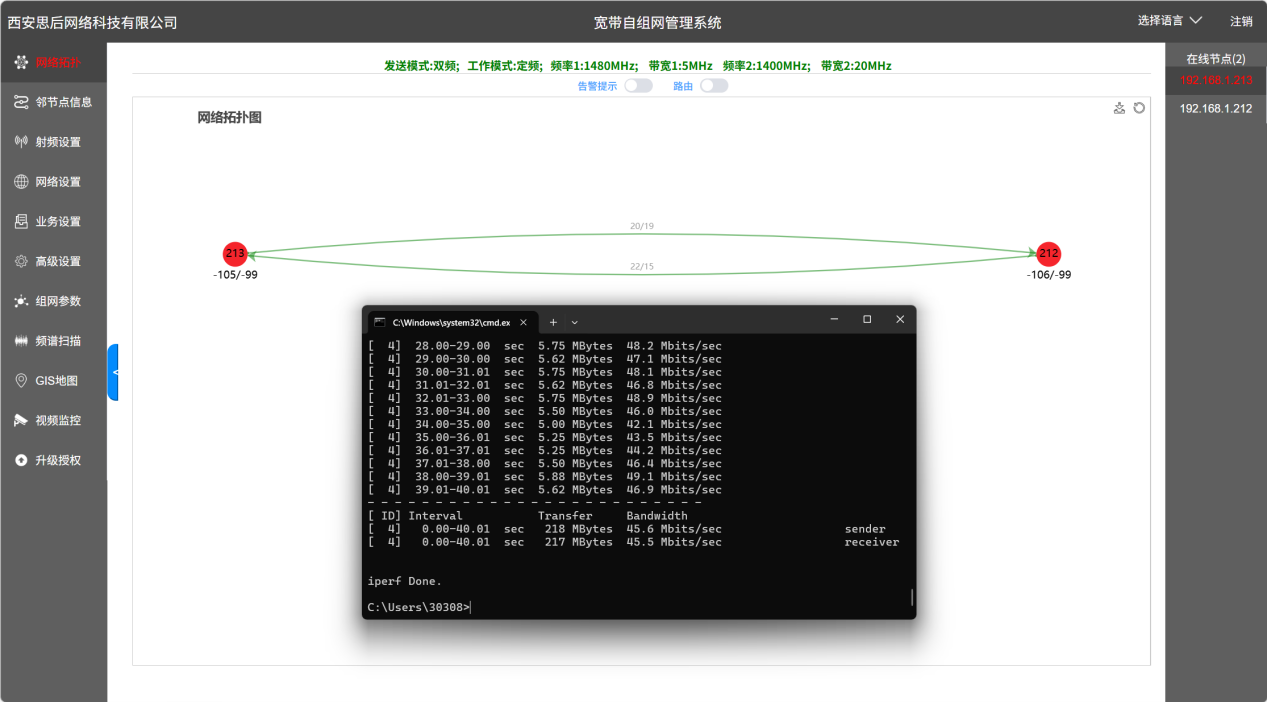Screen dimensions: 1267x702
Task: Click the 组网参数 sidebar icon
Action: coord(21,301)
